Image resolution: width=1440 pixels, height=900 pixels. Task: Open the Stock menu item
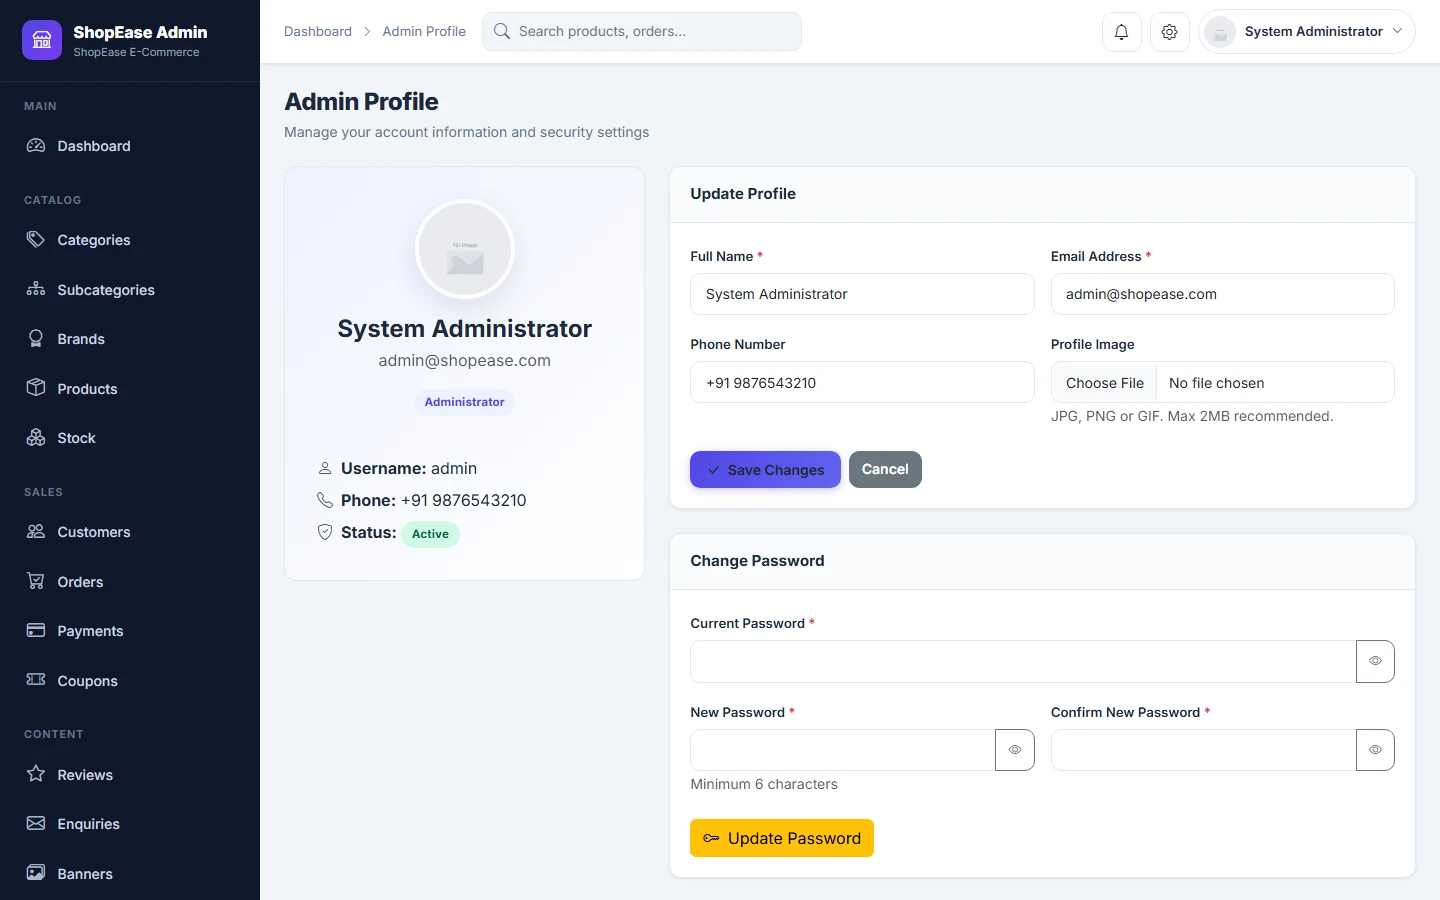(130, 438)
